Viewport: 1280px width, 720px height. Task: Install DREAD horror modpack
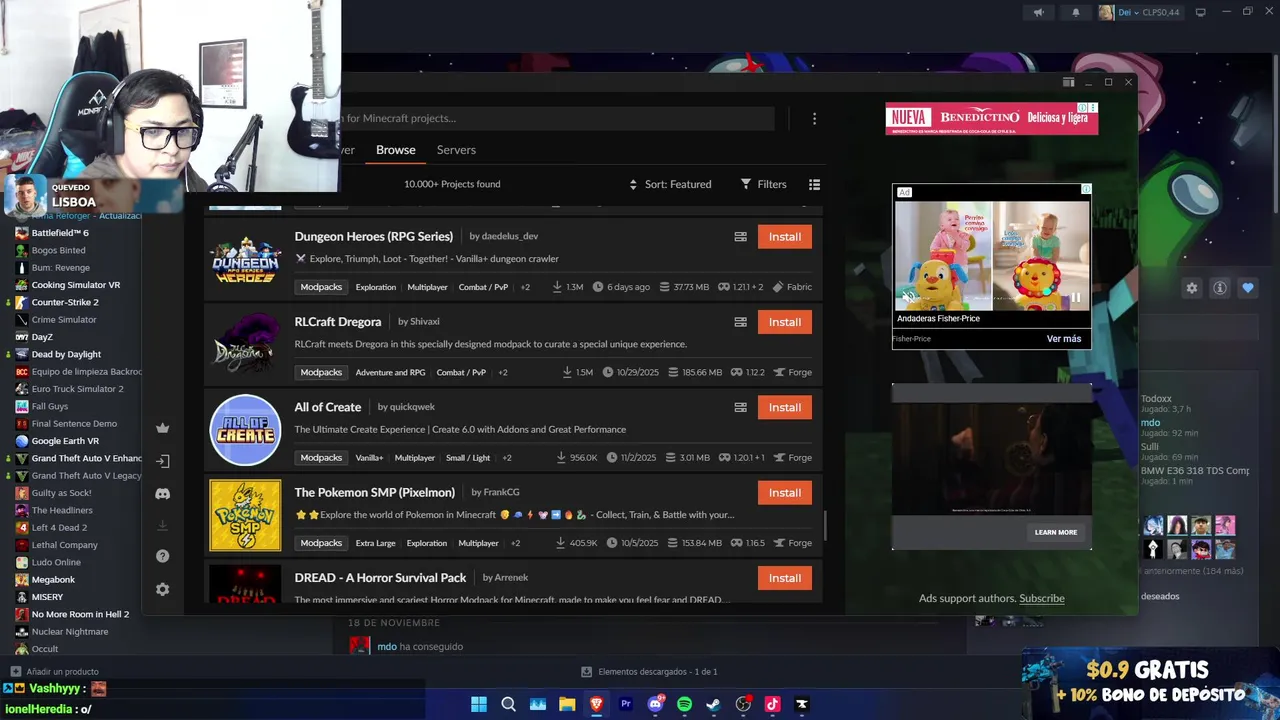coord(784,578)
